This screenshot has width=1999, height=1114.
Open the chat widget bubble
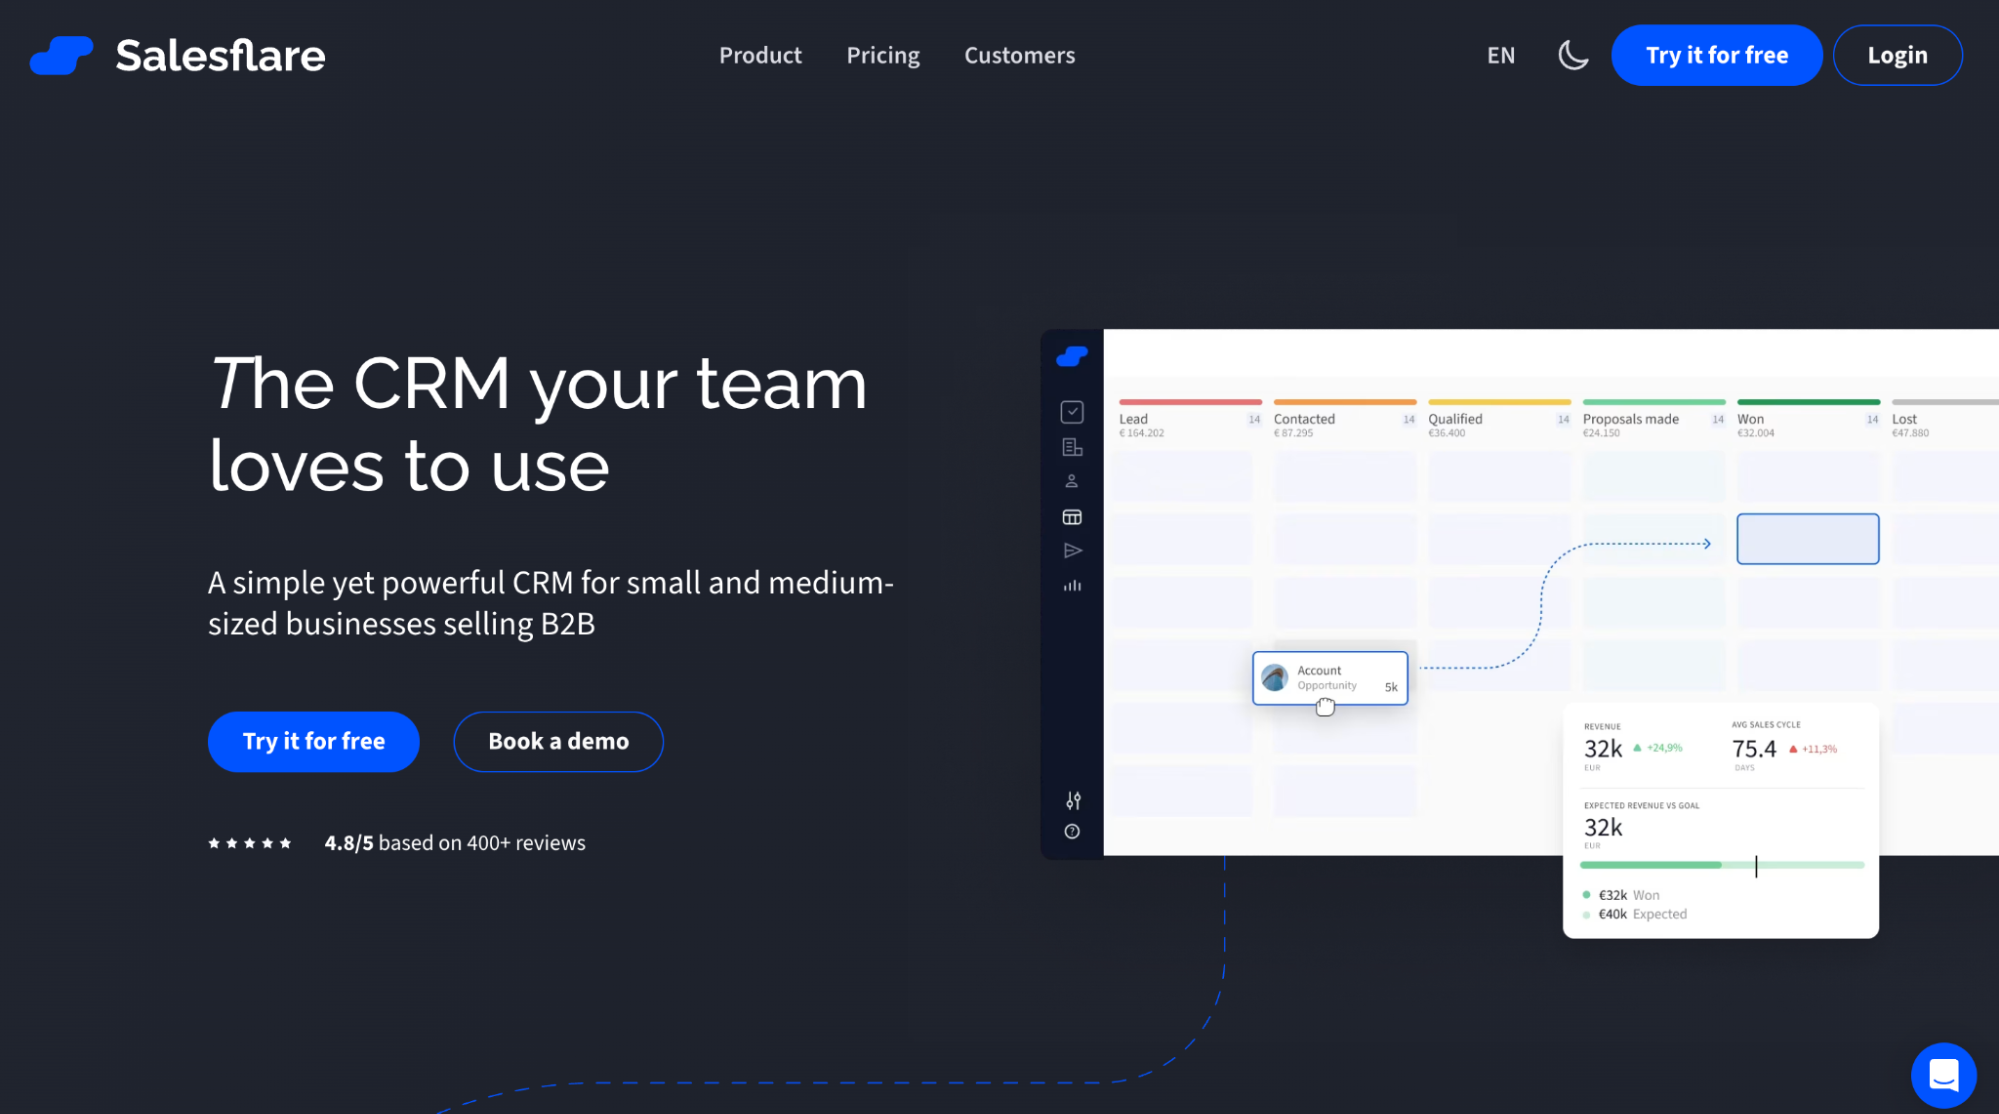[x=1943, y=1075]
